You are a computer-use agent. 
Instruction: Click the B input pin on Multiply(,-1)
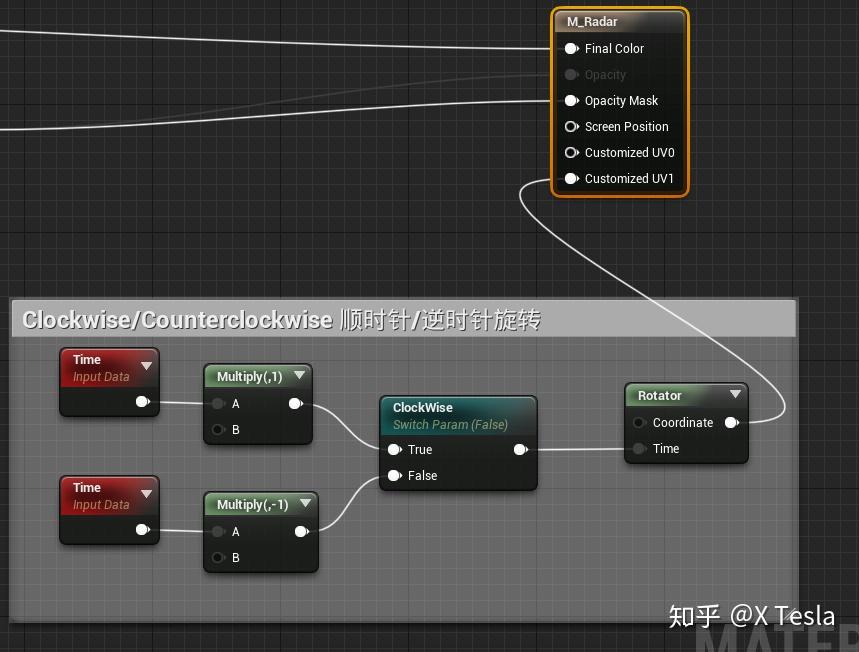[x=218, y=557]
